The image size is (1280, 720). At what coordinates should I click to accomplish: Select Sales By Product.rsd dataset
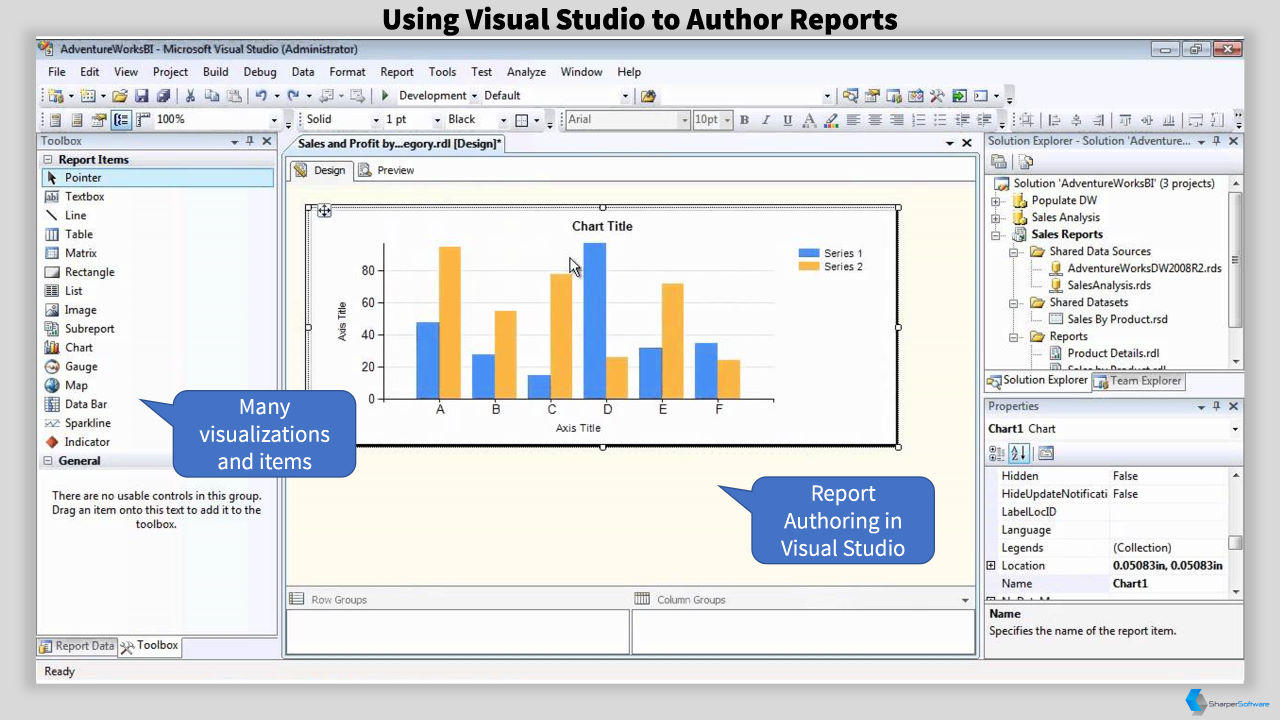[1117, 320]
